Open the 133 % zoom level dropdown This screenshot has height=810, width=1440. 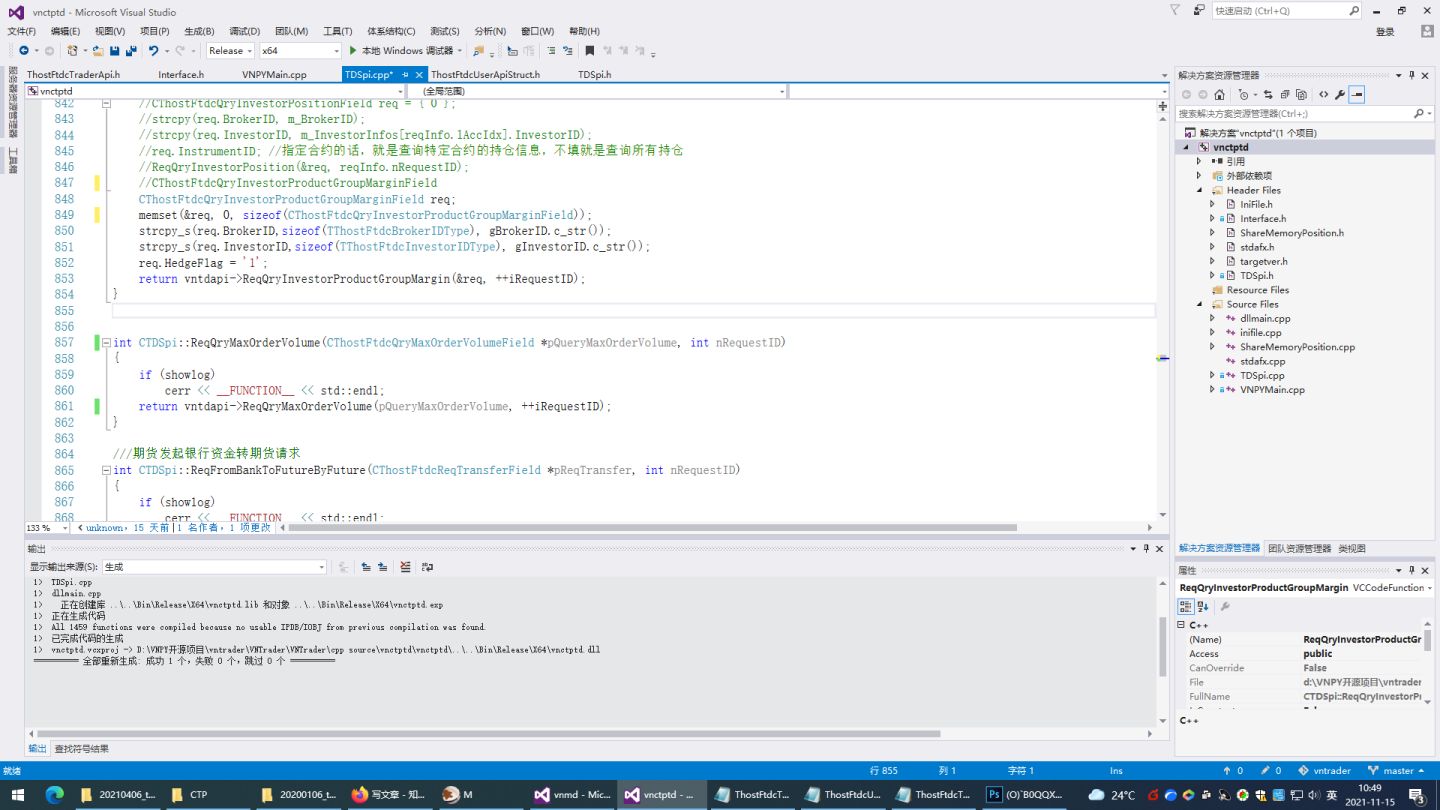coord(49,527)
